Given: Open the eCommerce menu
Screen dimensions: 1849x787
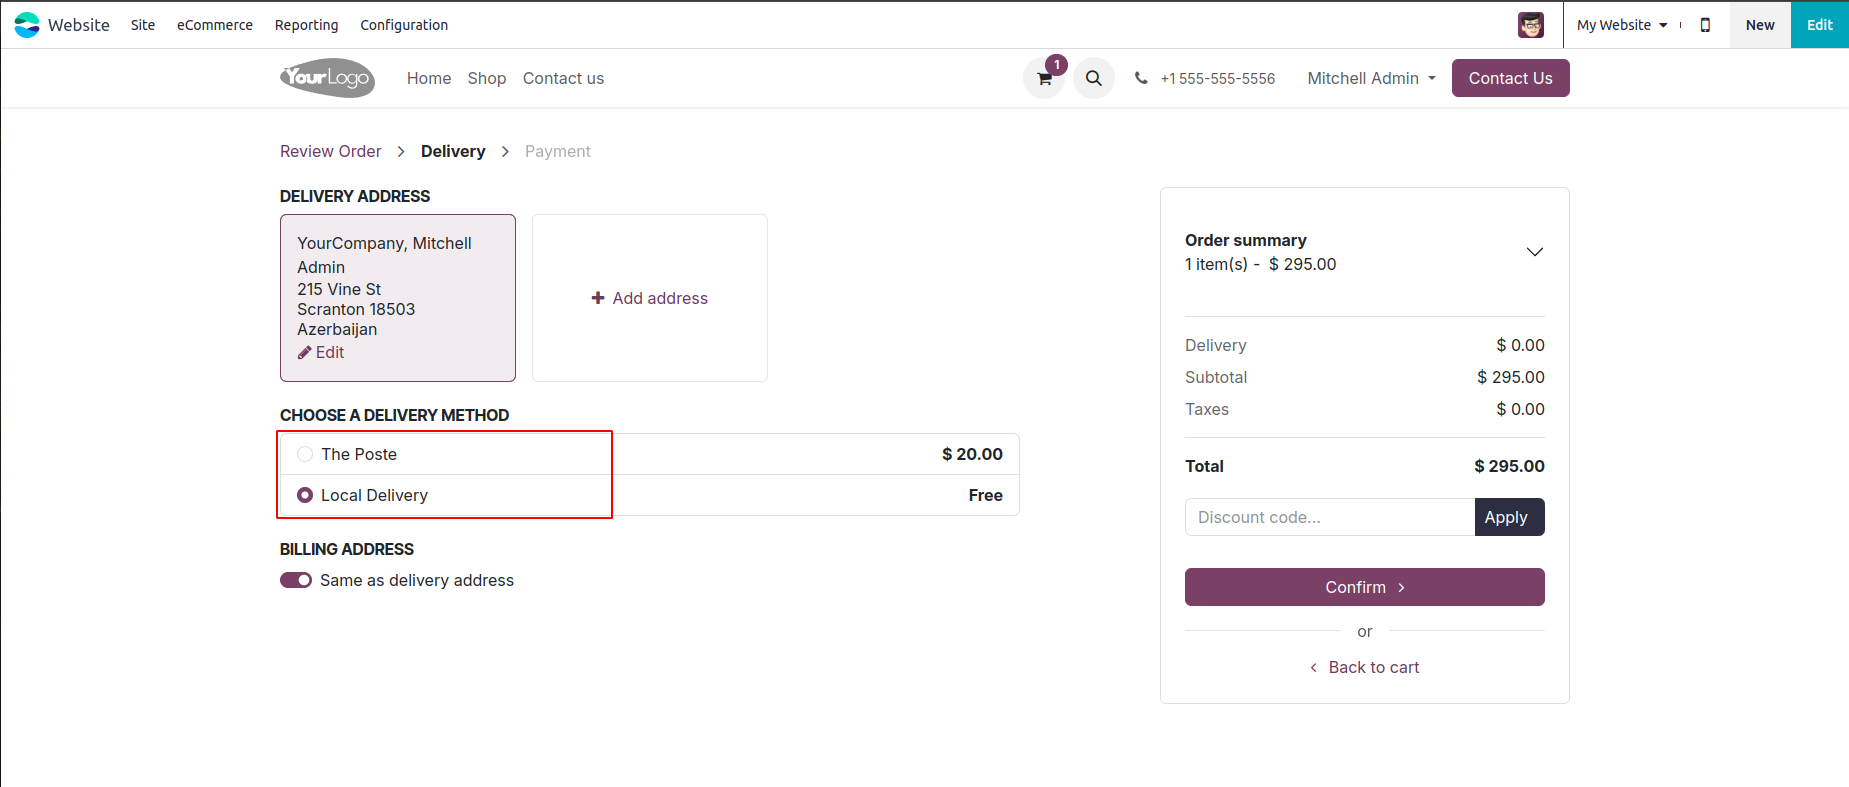Looking at the screenshot, I should (x=215, y=25).
